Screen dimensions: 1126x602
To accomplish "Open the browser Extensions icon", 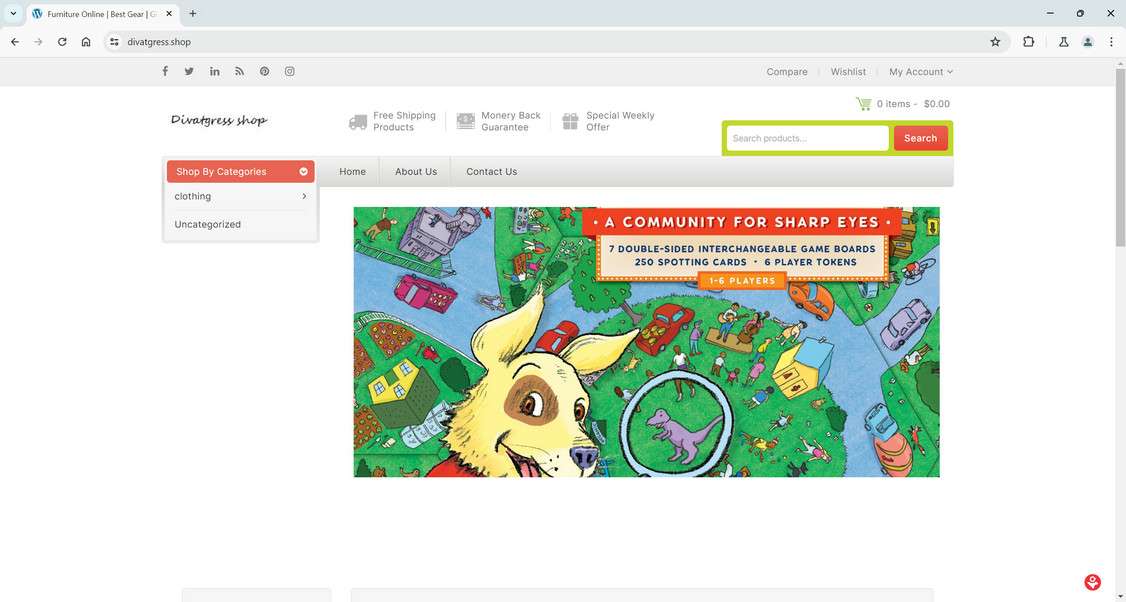I will pyautogui.click(x=1028, y=42).
